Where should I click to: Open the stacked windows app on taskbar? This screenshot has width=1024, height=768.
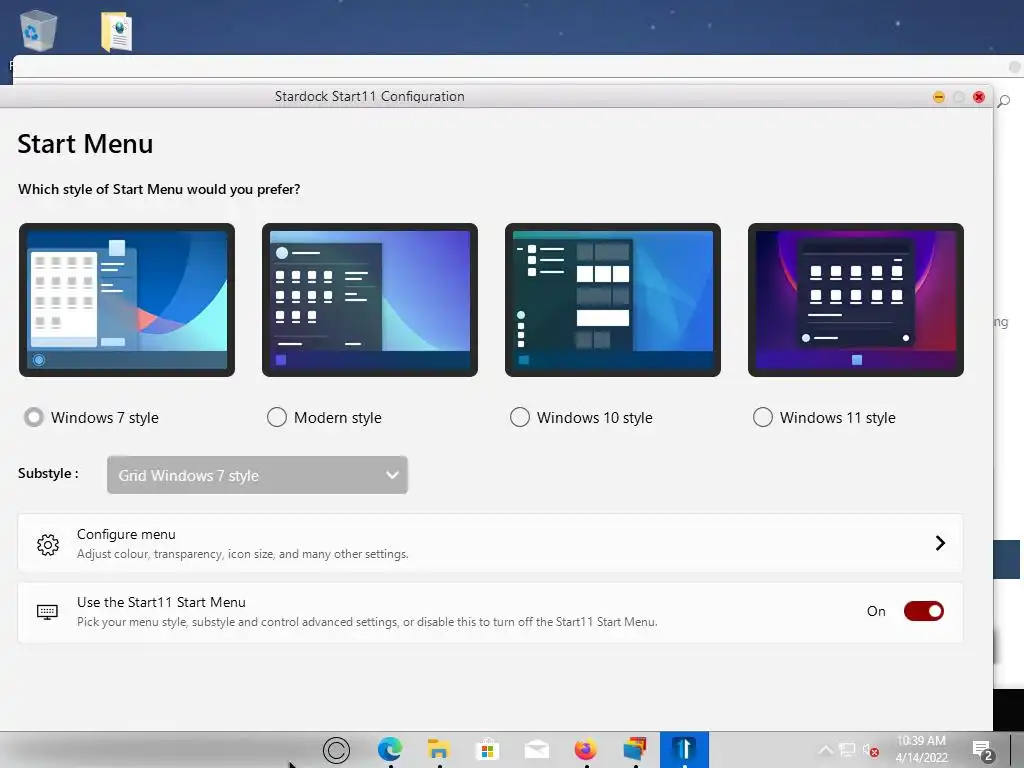coord(634,749)
